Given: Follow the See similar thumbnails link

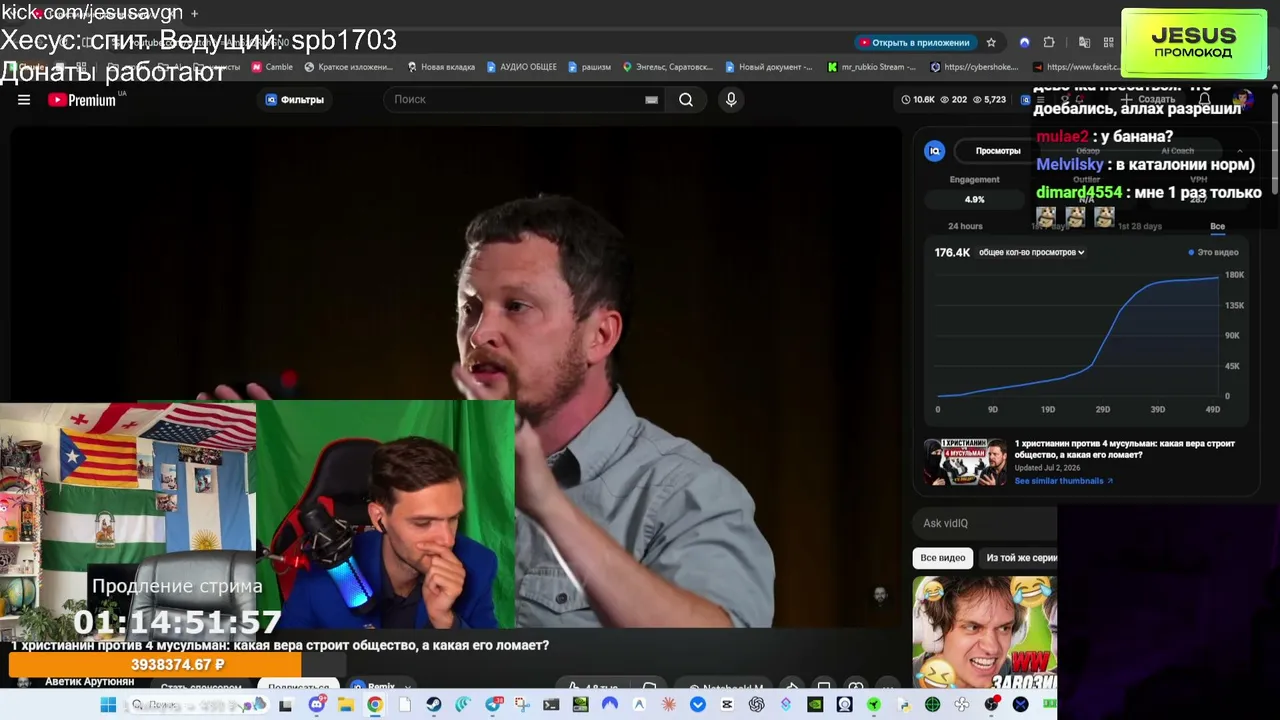Looking at the screenshot, I should pyautogui.click(x=1063, y=481).
